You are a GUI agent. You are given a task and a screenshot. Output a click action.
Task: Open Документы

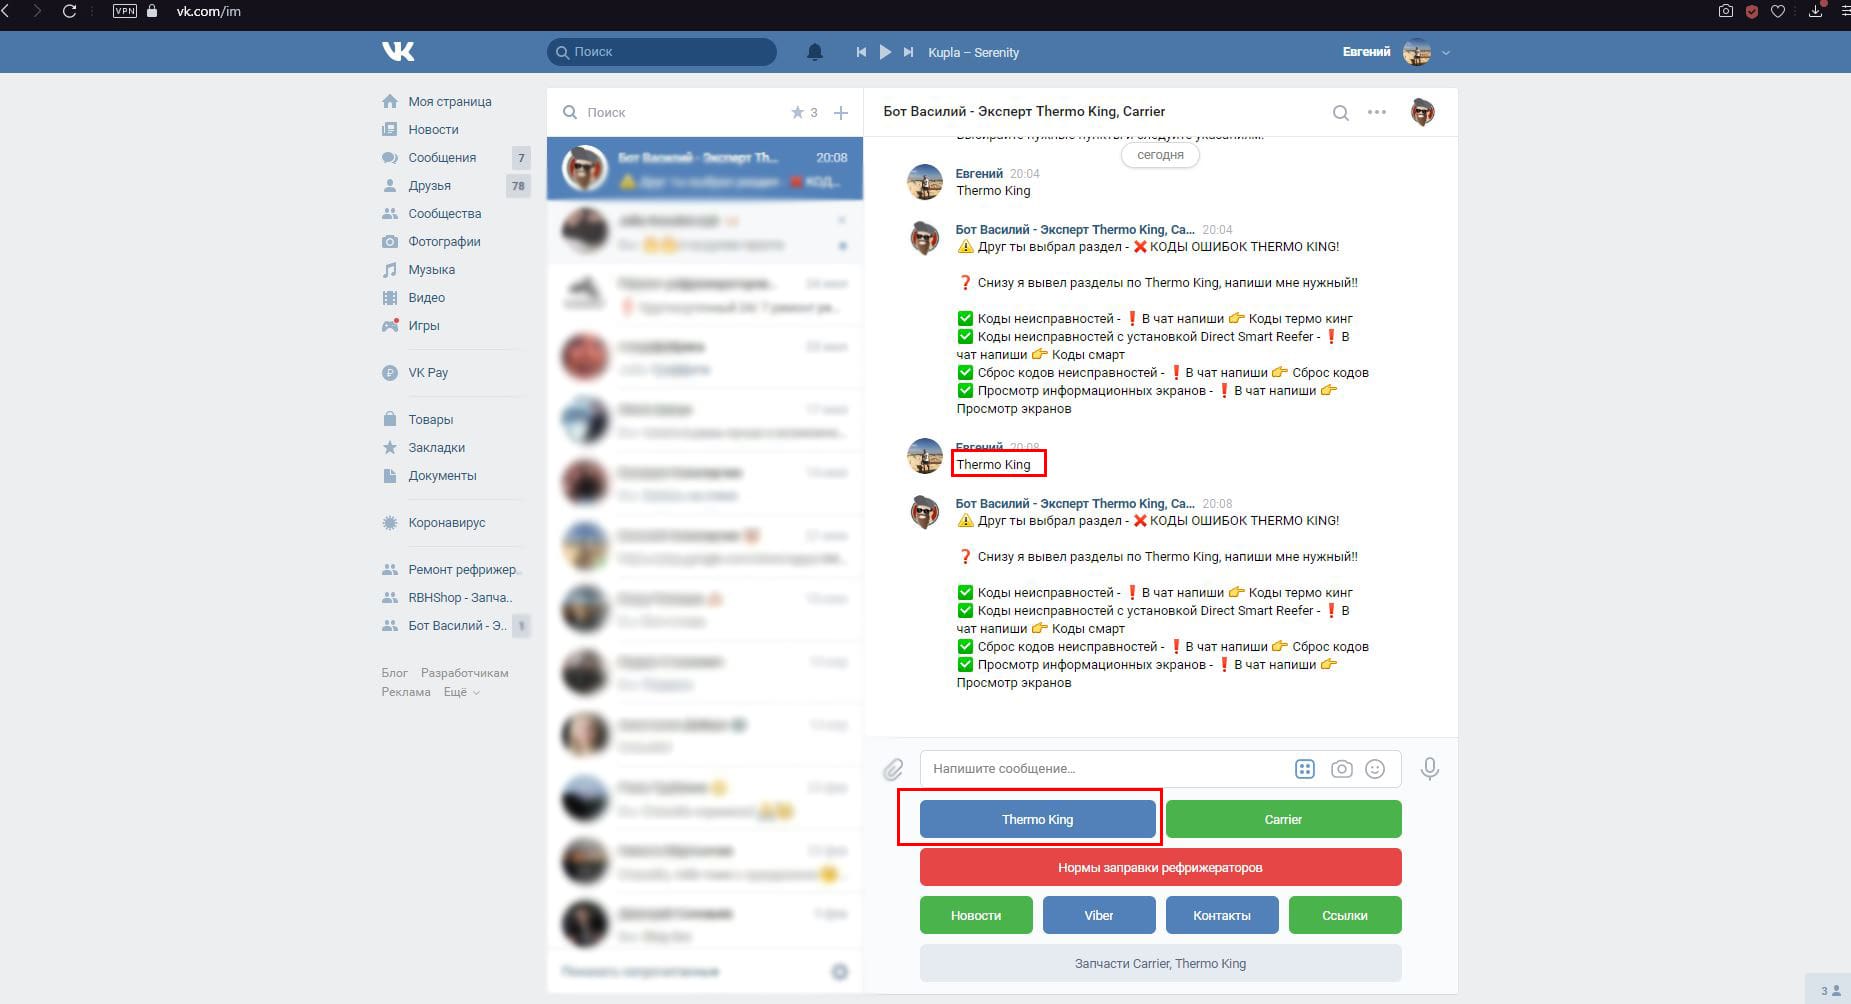click(442, 475)
